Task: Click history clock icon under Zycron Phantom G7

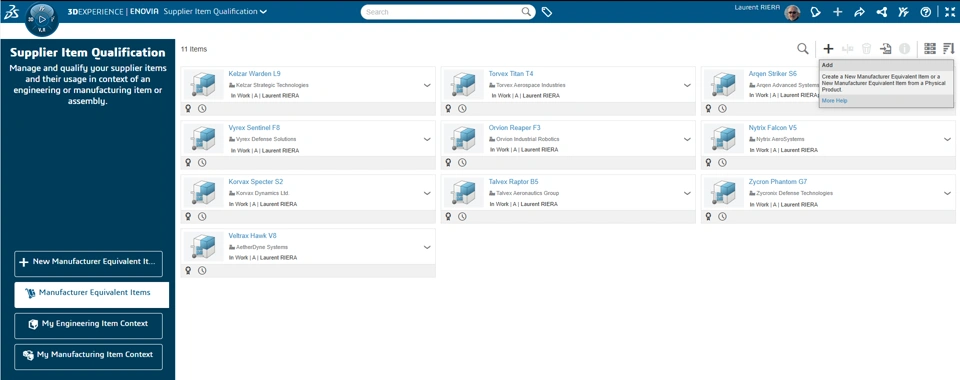Action: pyautogui.click(x=722, y=216)
